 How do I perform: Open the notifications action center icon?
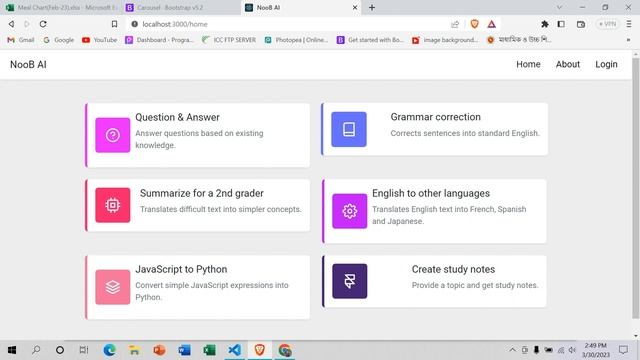tap(623, 350)
